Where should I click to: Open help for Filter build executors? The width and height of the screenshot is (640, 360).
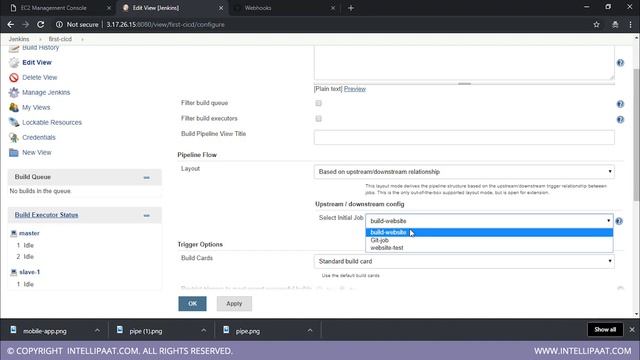pyautogui.click(x=620, y=120)
